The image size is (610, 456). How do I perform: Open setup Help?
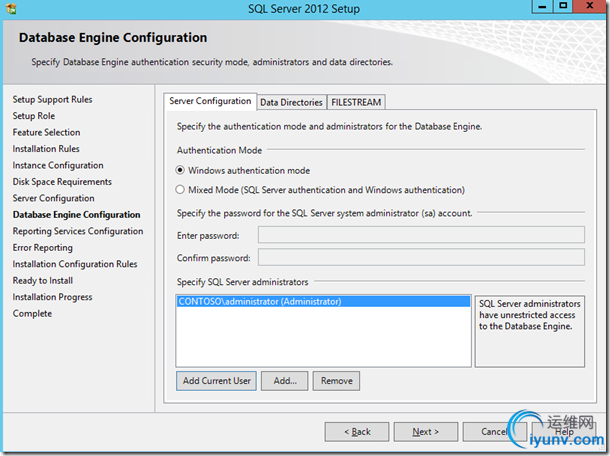[564, 431]
